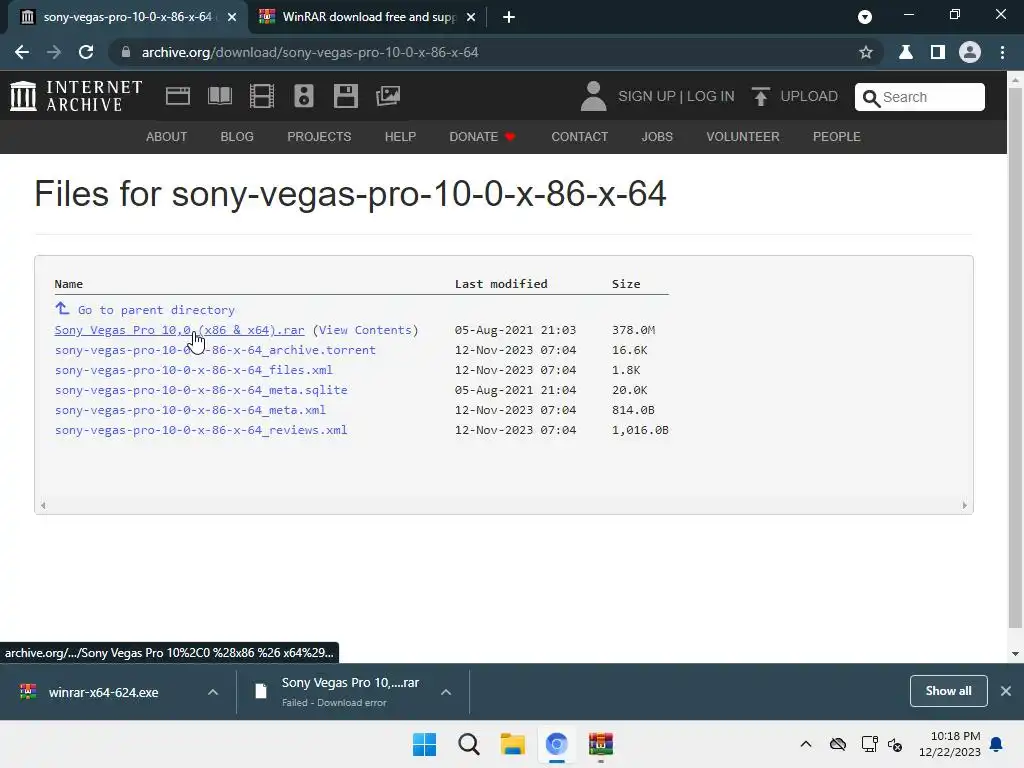Open a new browser tab
The height and width of the screenshot is (768, 1024).
coord(509,17)
